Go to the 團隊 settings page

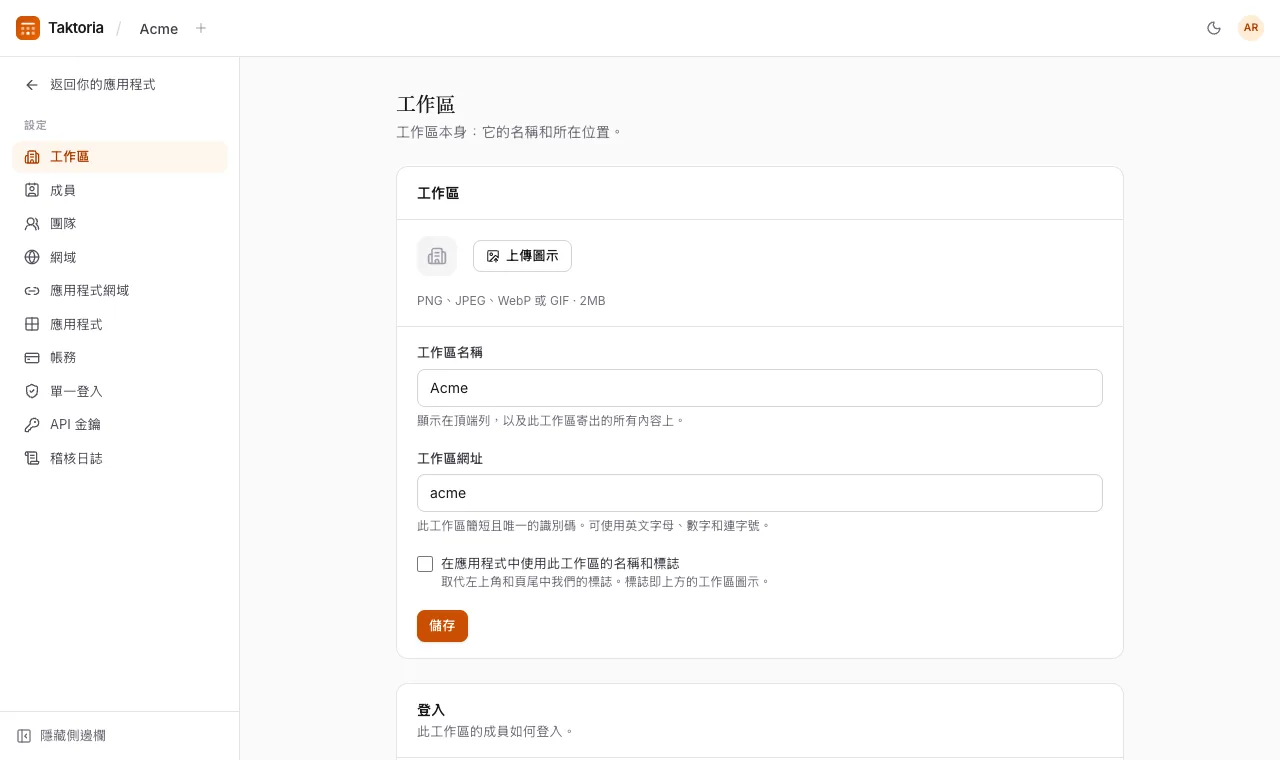120,224
